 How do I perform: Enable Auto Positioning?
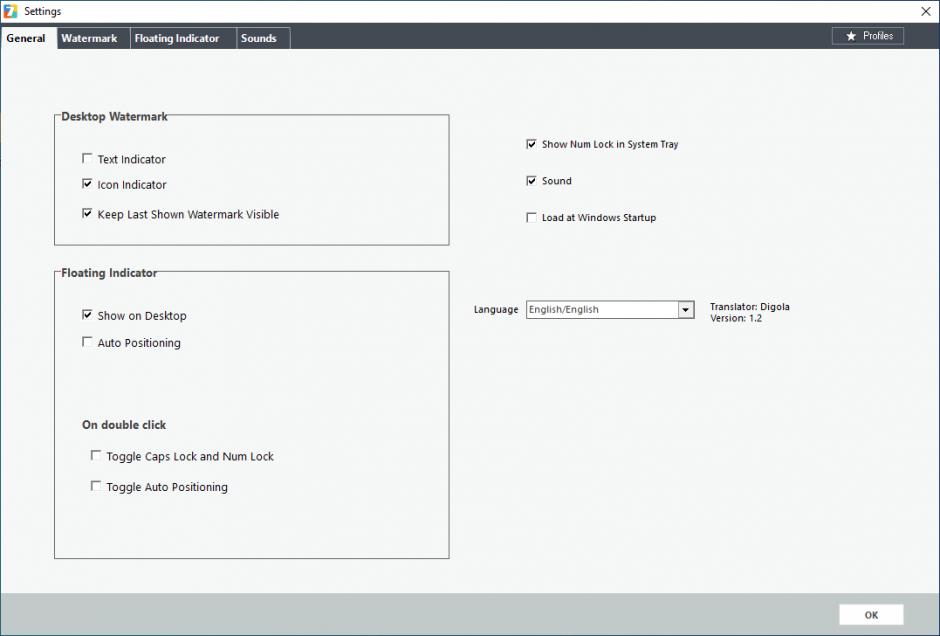tap(87, 342)
